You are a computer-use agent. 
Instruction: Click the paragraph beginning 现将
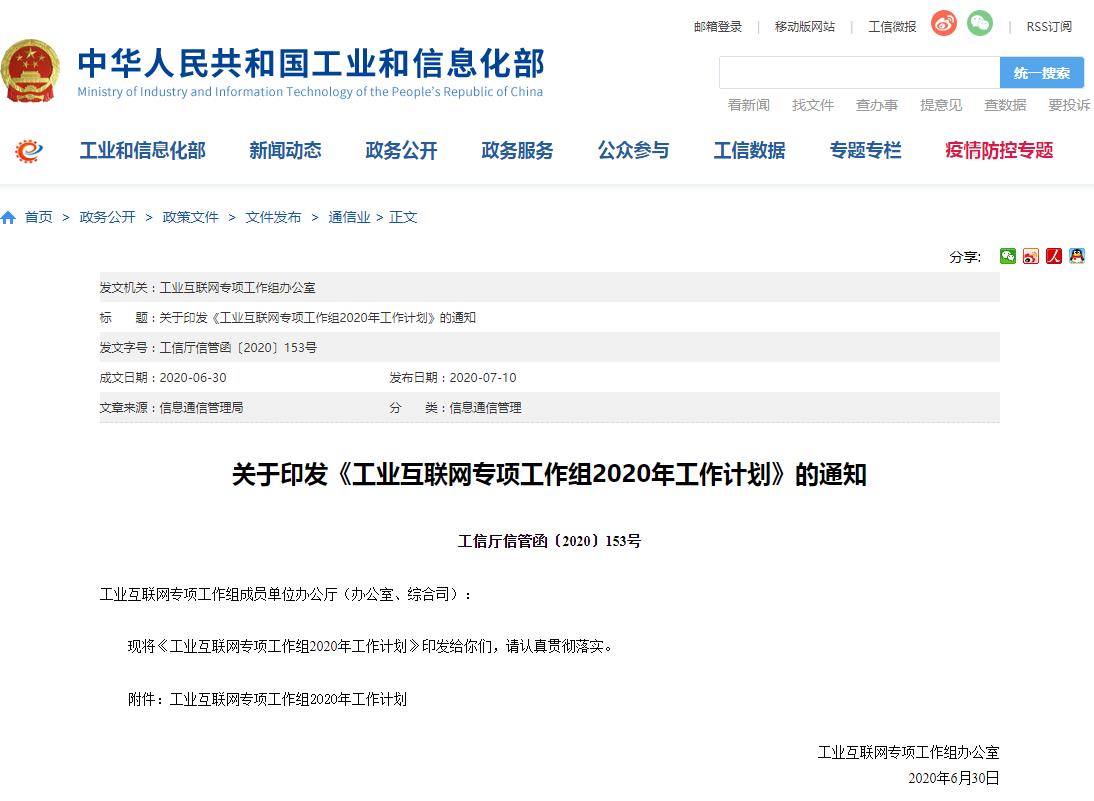point(370,647)
